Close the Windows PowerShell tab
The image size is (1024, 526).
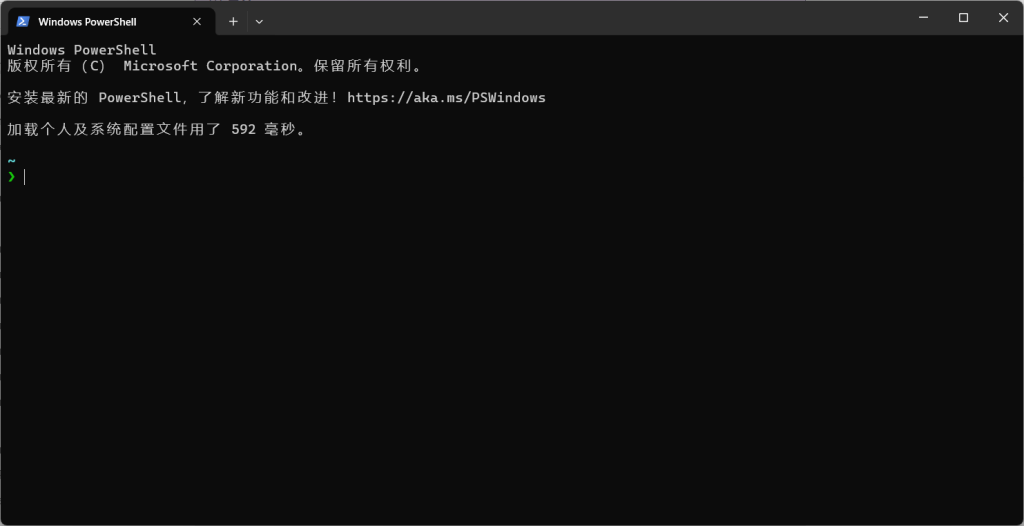[x=197, y=22]
